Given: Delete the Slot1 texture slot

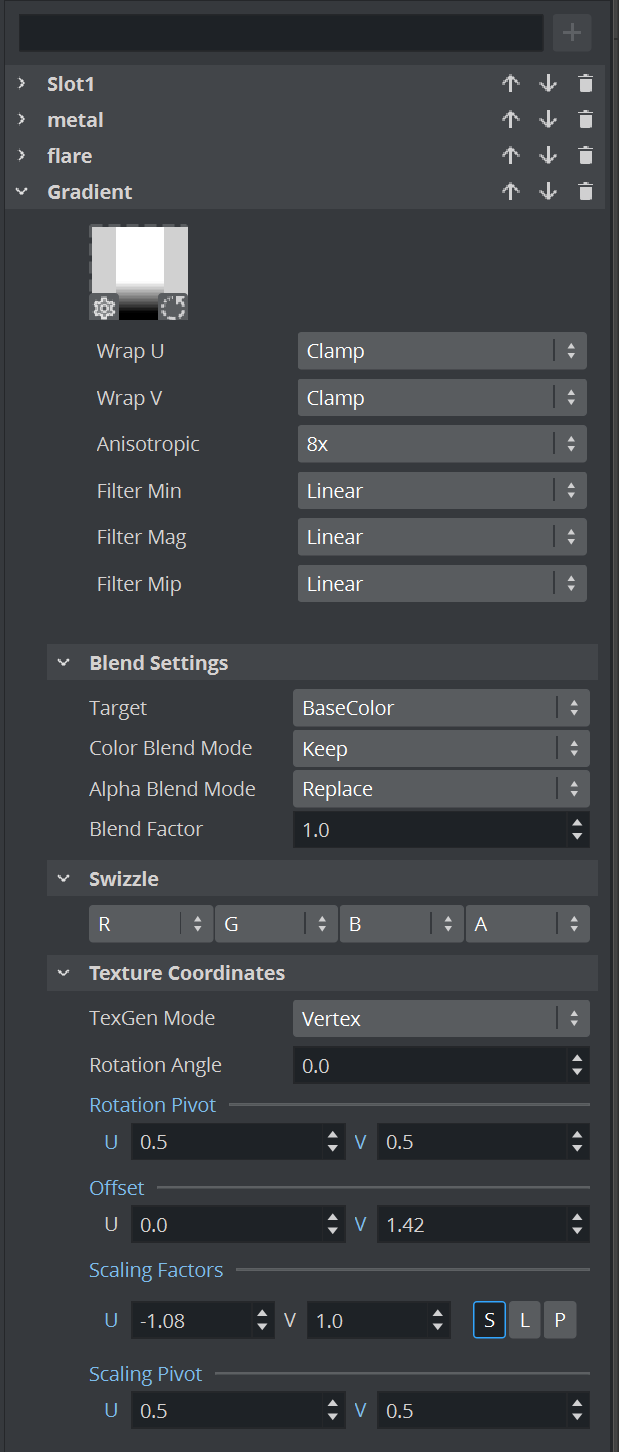Looking at the screenshot, I should [x=586, y=84].
